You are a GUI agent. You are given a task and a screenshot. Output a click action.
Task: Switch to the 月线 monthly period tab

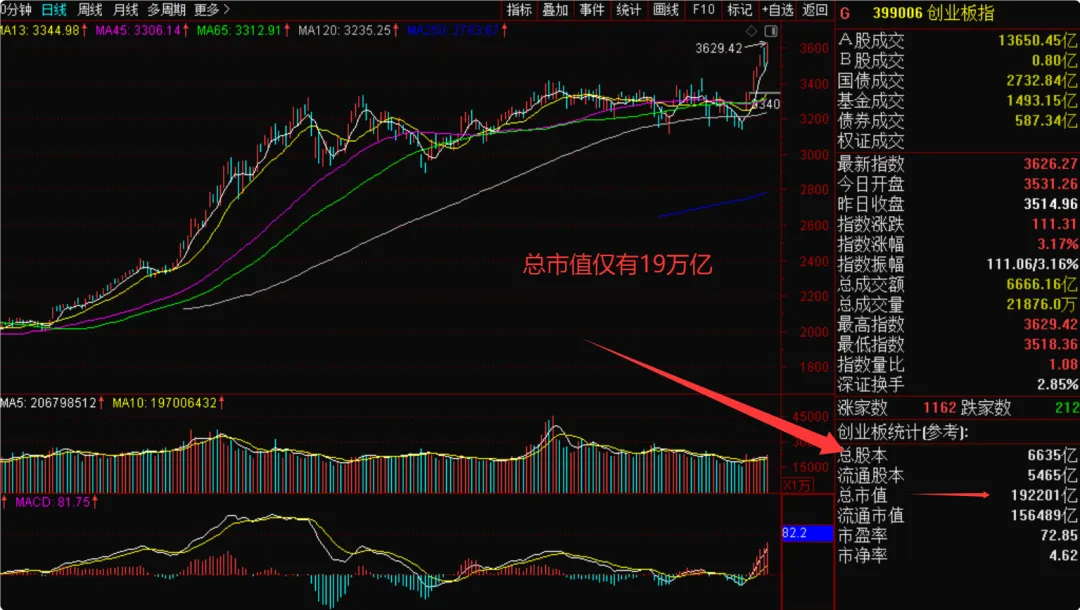[125, 10]
